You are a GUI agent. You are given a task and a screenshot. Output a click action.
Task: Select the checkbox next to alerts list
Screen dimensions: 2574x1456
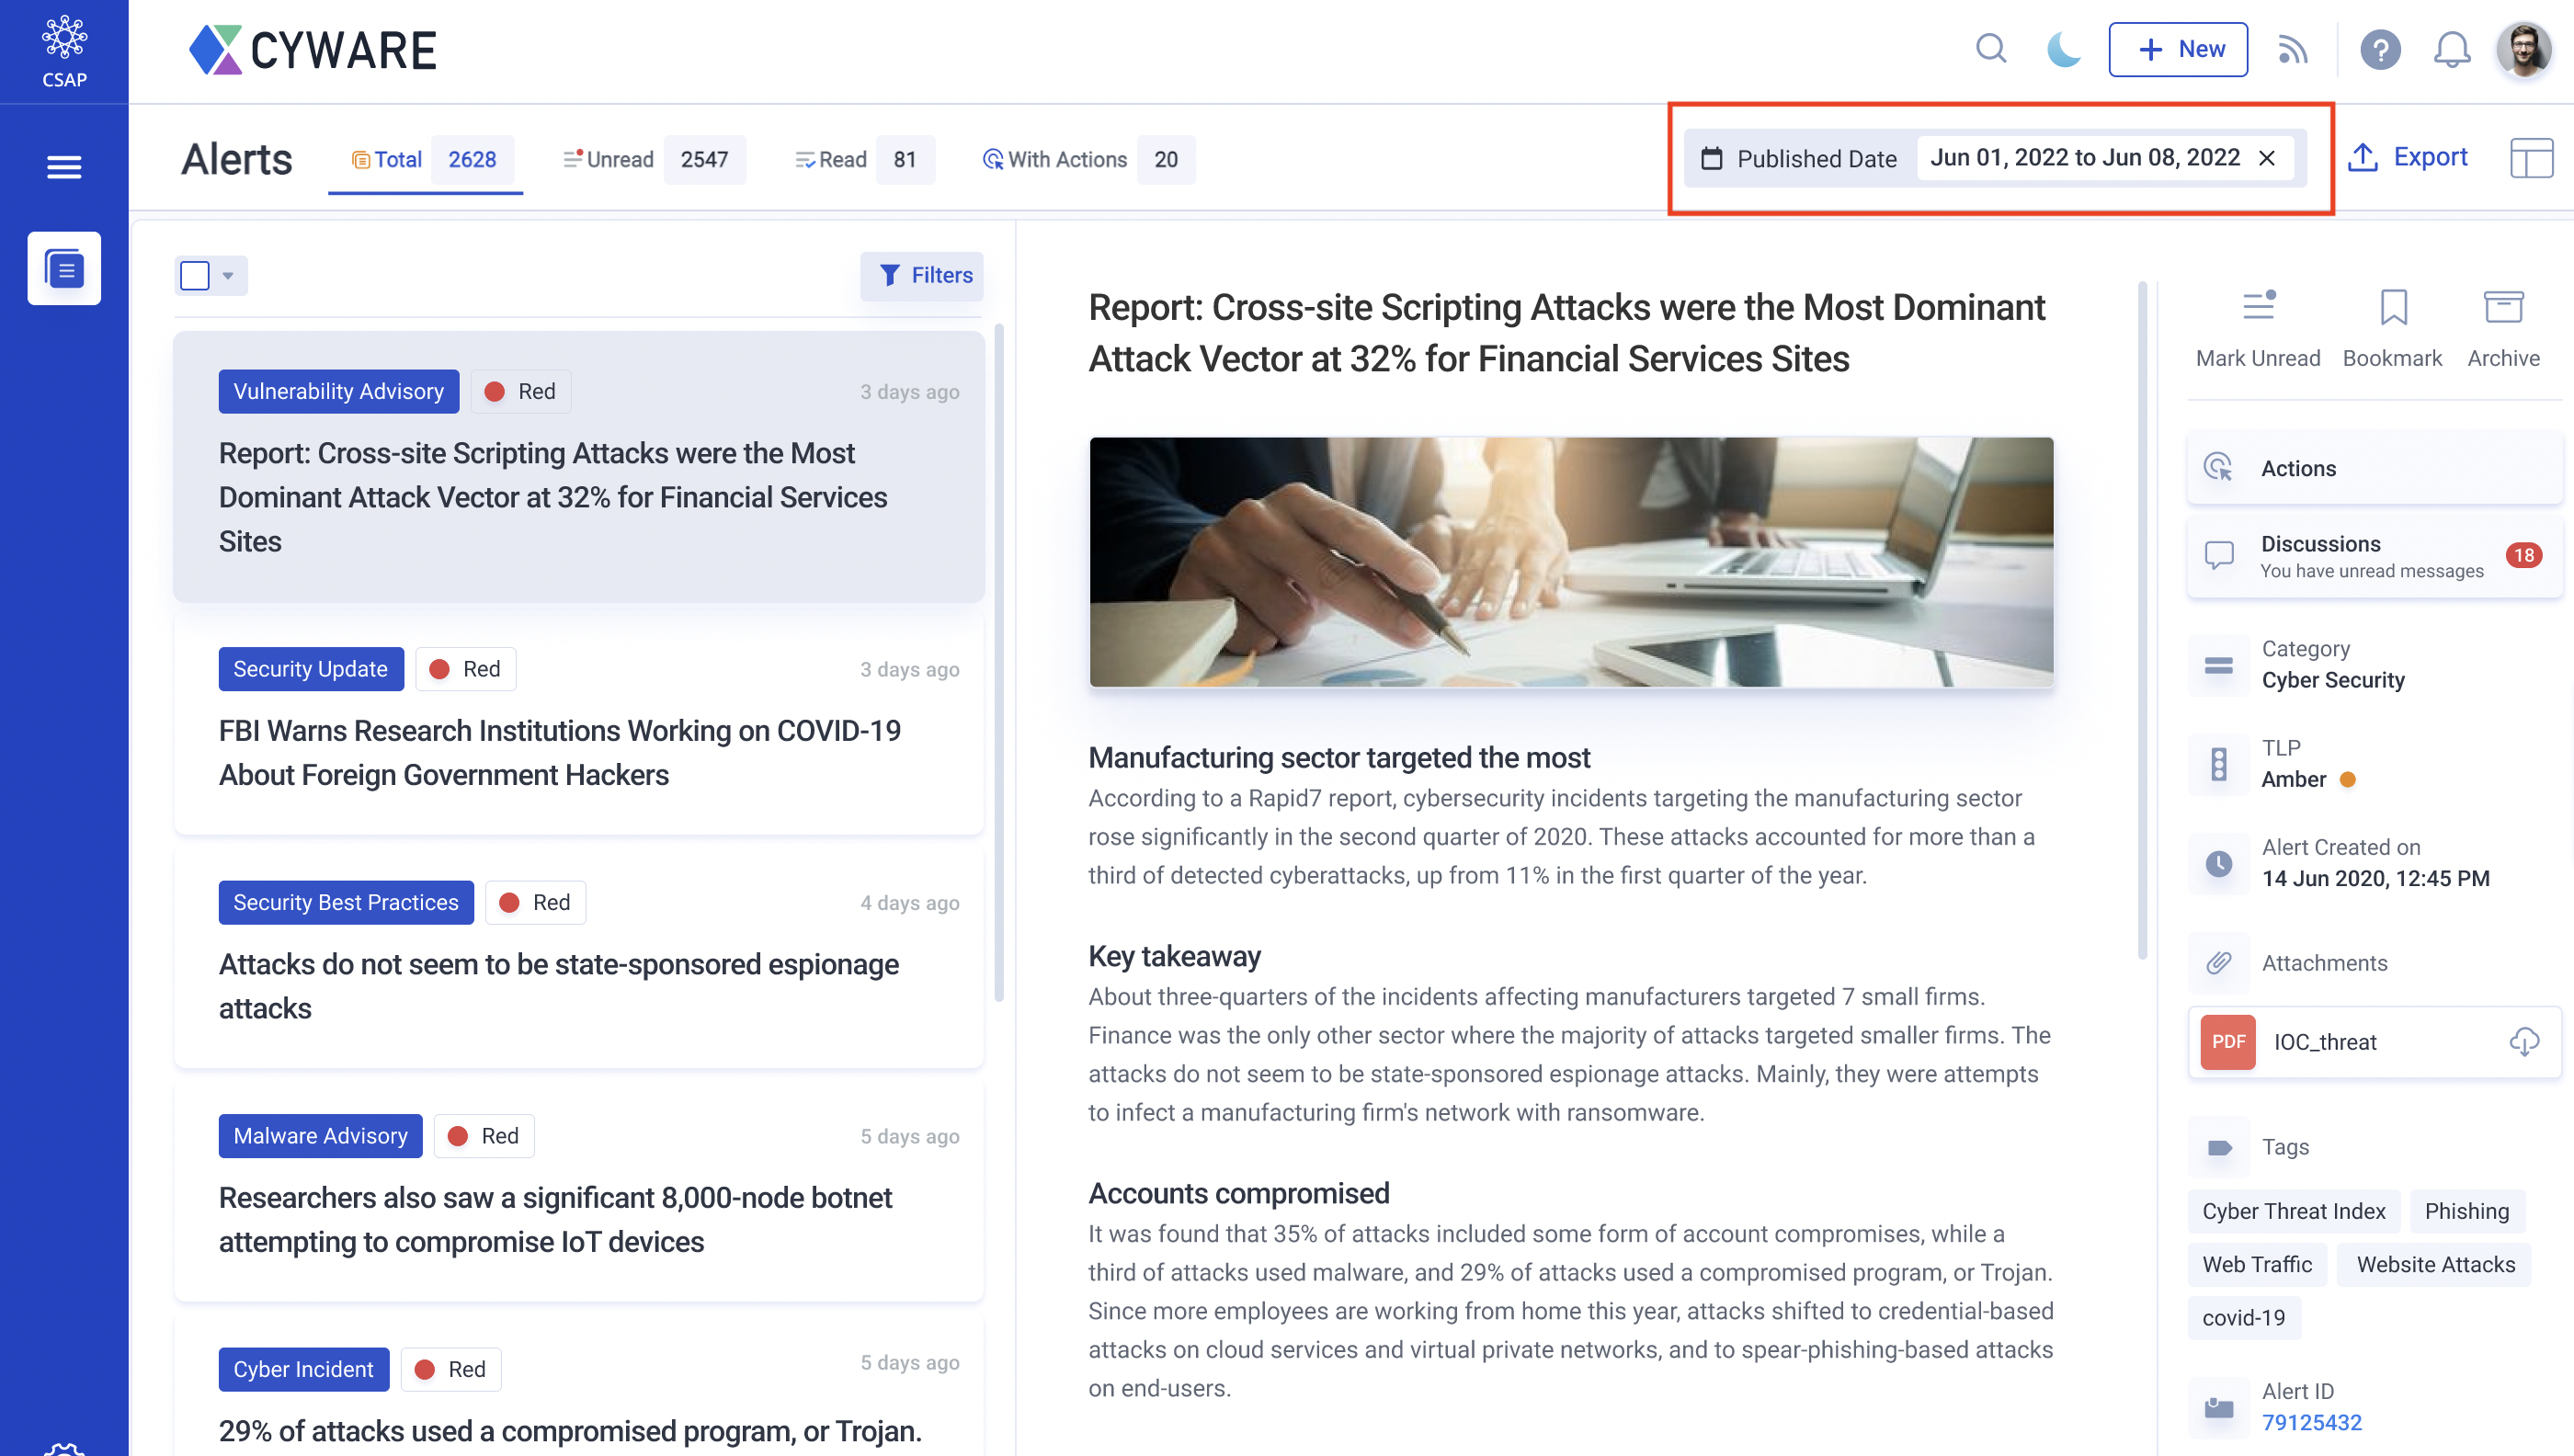point(195,276)
